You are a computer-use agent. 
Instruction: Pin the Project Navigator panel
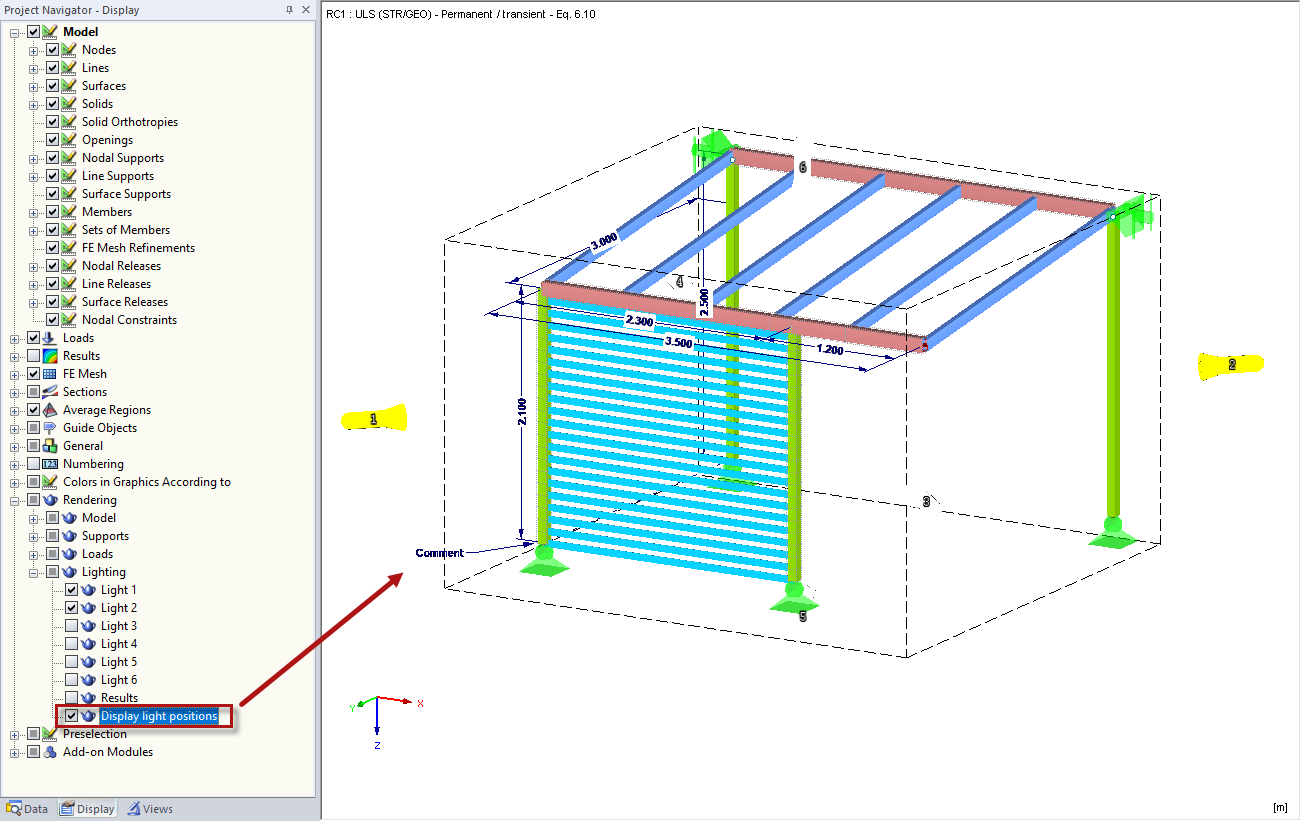pyautogui.click(x=289, y=10)
